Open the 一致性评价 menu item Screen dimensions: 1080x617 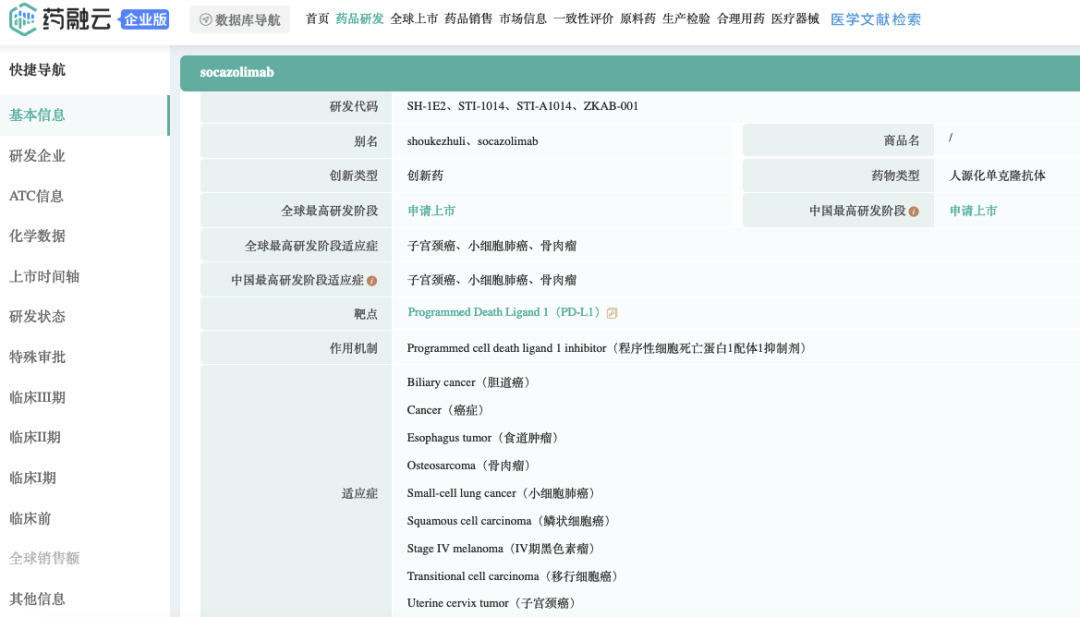(583, 19)
